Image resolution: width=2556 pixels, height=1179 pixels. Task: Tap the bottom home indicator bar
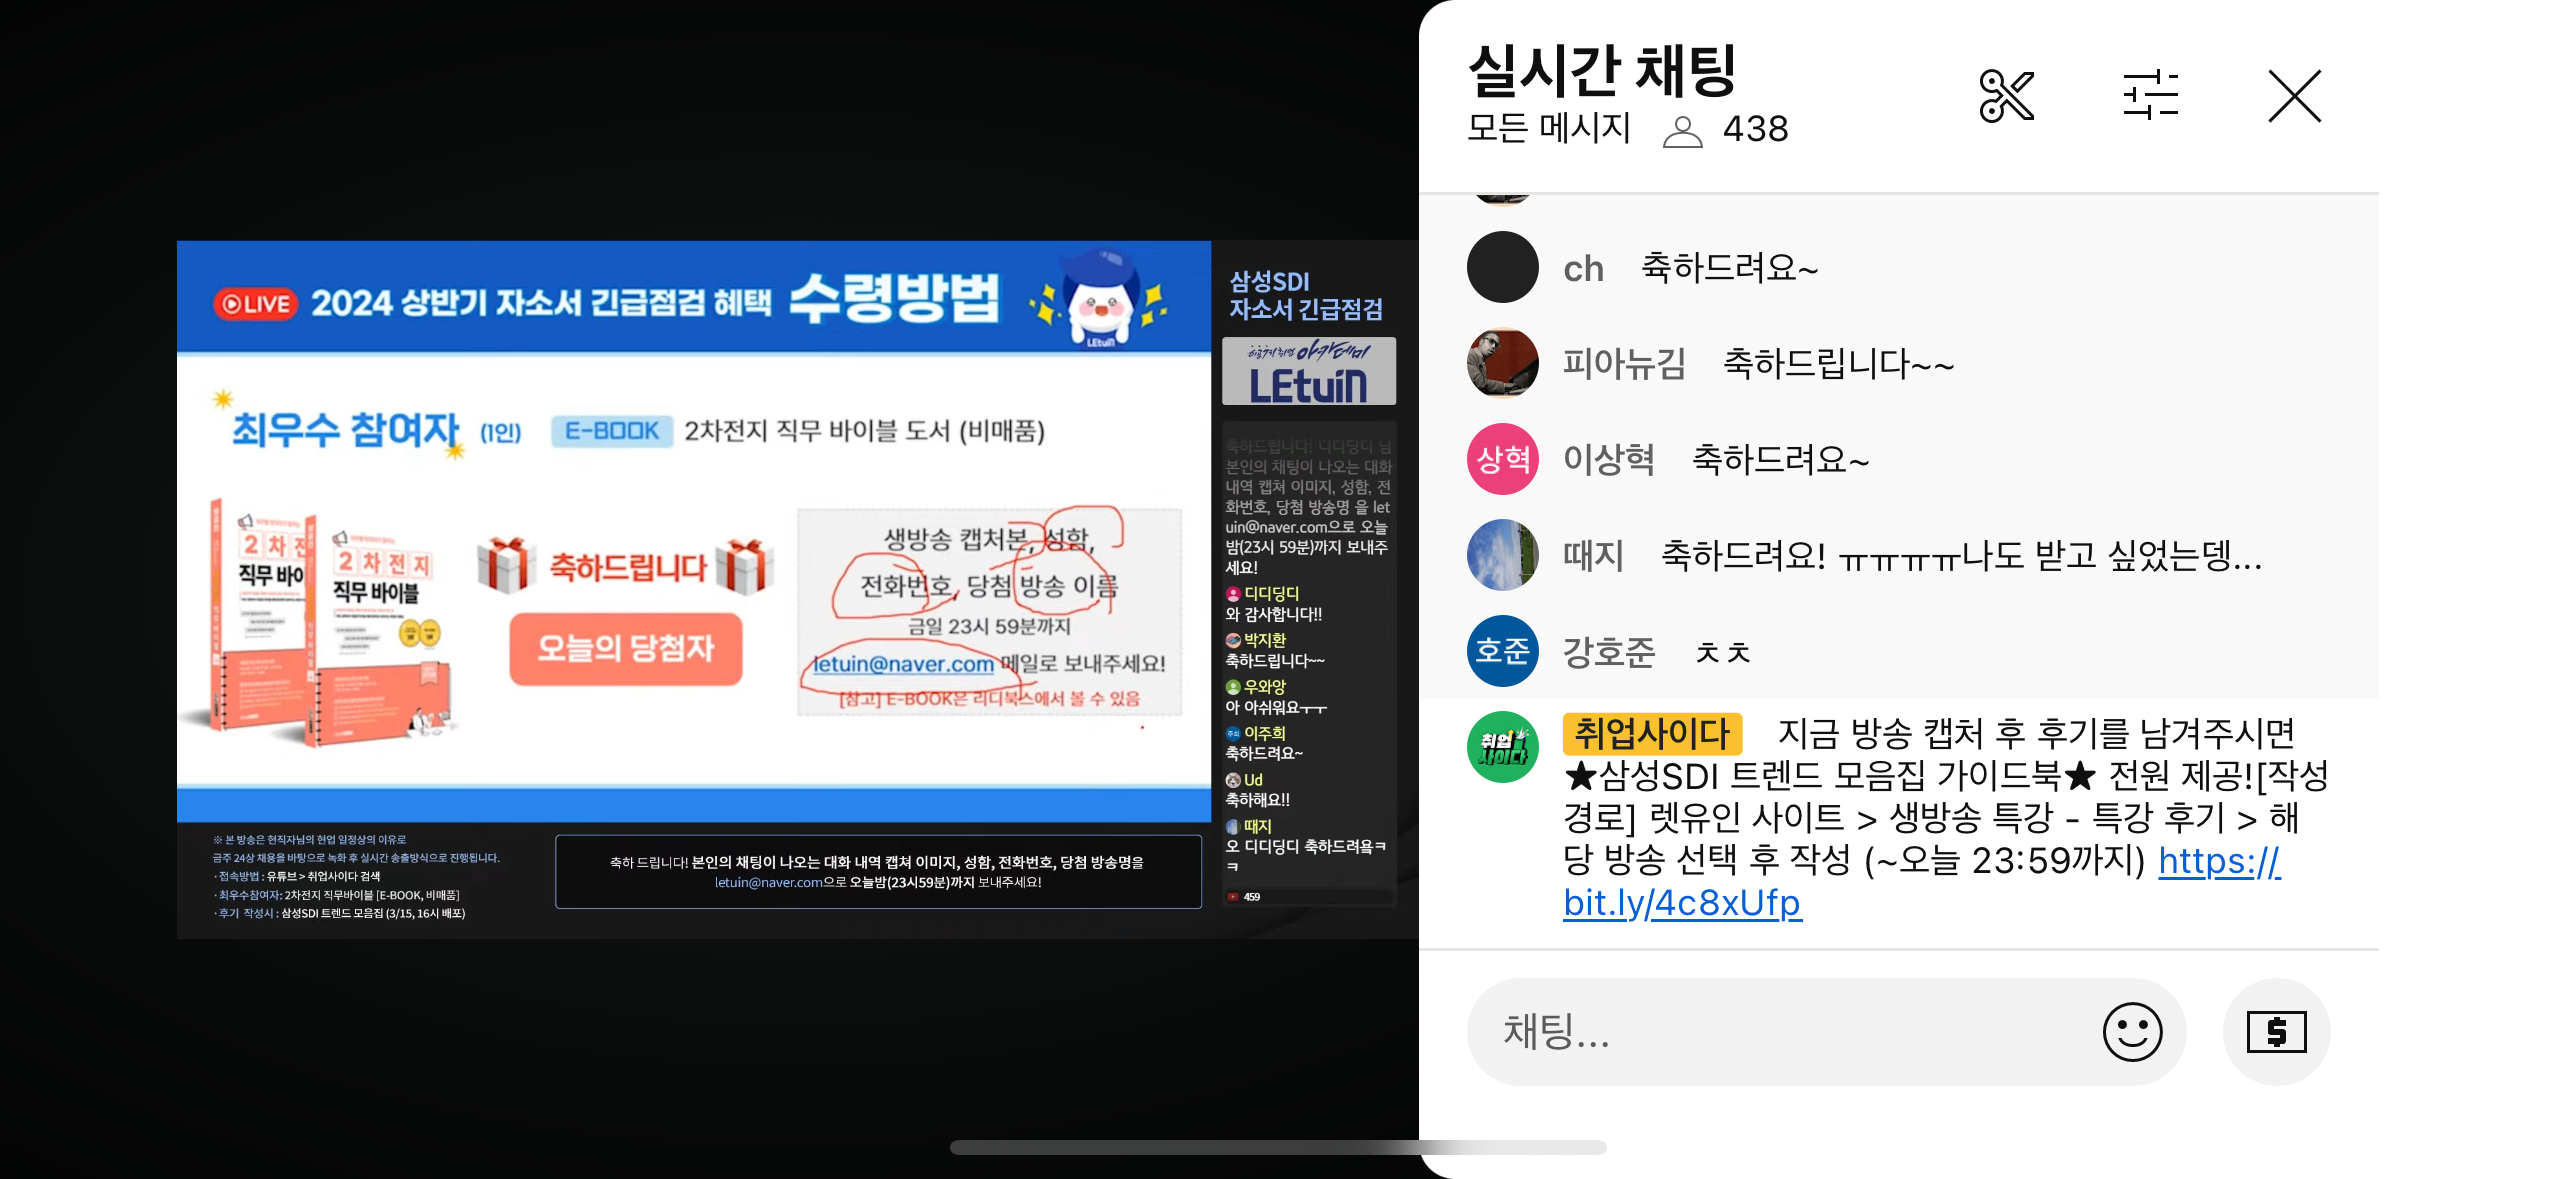[x=1278, y=1147]
